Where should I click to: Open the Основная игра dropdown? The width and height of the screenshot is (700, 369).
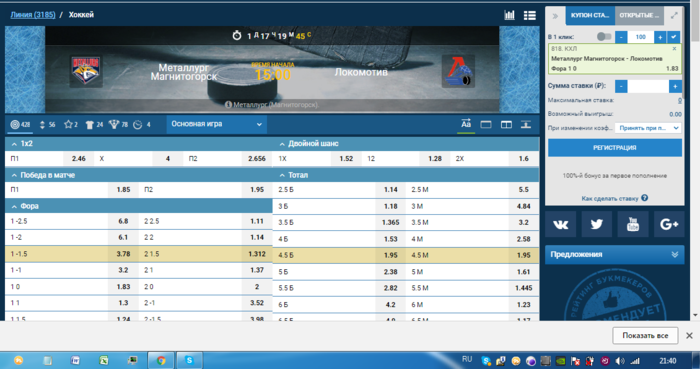pyautogui.click(x=217, y=124)
